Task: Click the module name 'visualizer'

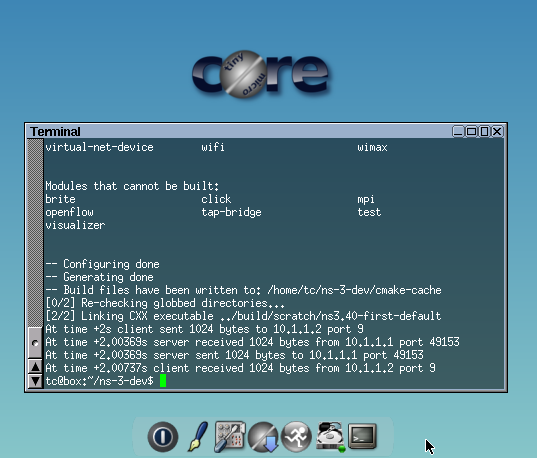Action: [x=75, y=225]
